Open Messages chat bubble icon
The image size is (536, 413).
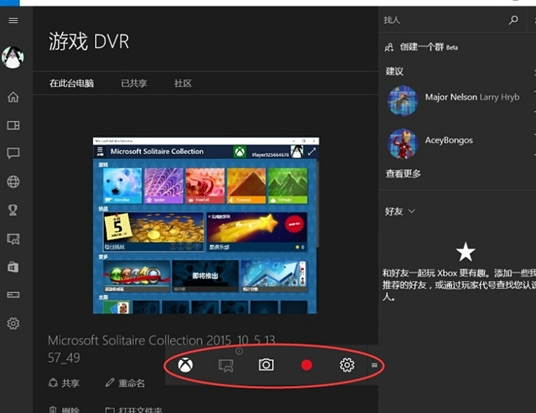coord(13,153)
